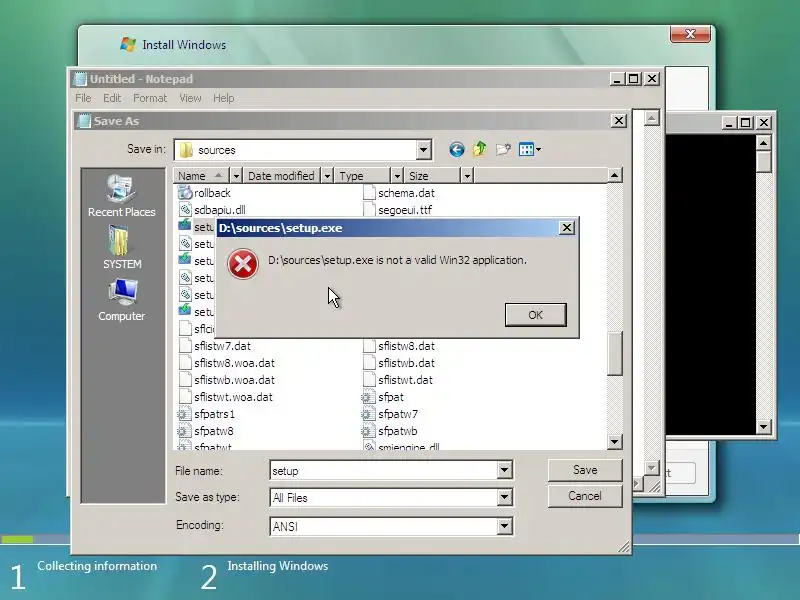Select sflistwt.dat file icon
Image resolution: width=800 pixels, height=600 pixels.
coord(369,380)
